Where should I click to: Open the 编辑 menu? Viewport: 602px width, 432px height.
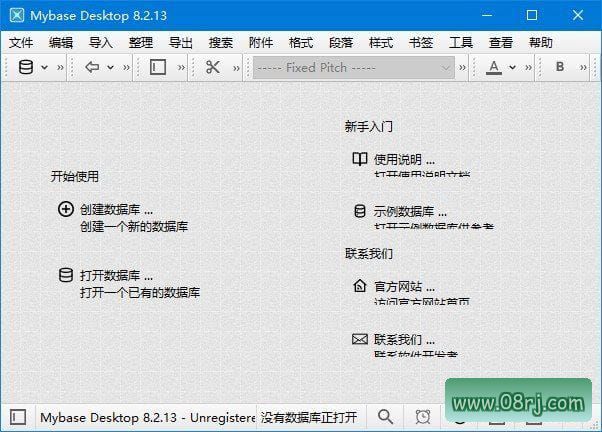point(61,42)
